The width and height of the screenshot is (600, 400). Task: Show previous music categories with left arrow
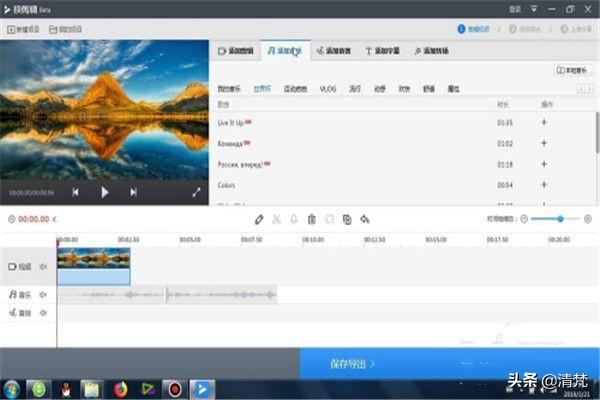[x=581, y=89]
